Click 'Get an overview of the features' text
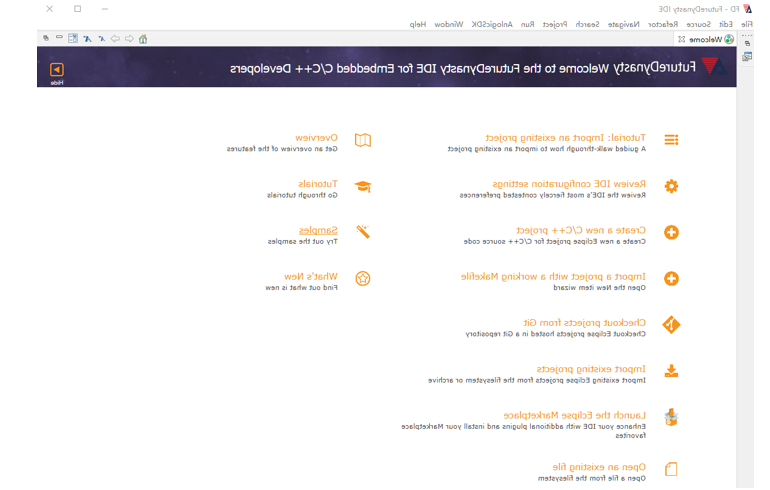 point(282,149)
